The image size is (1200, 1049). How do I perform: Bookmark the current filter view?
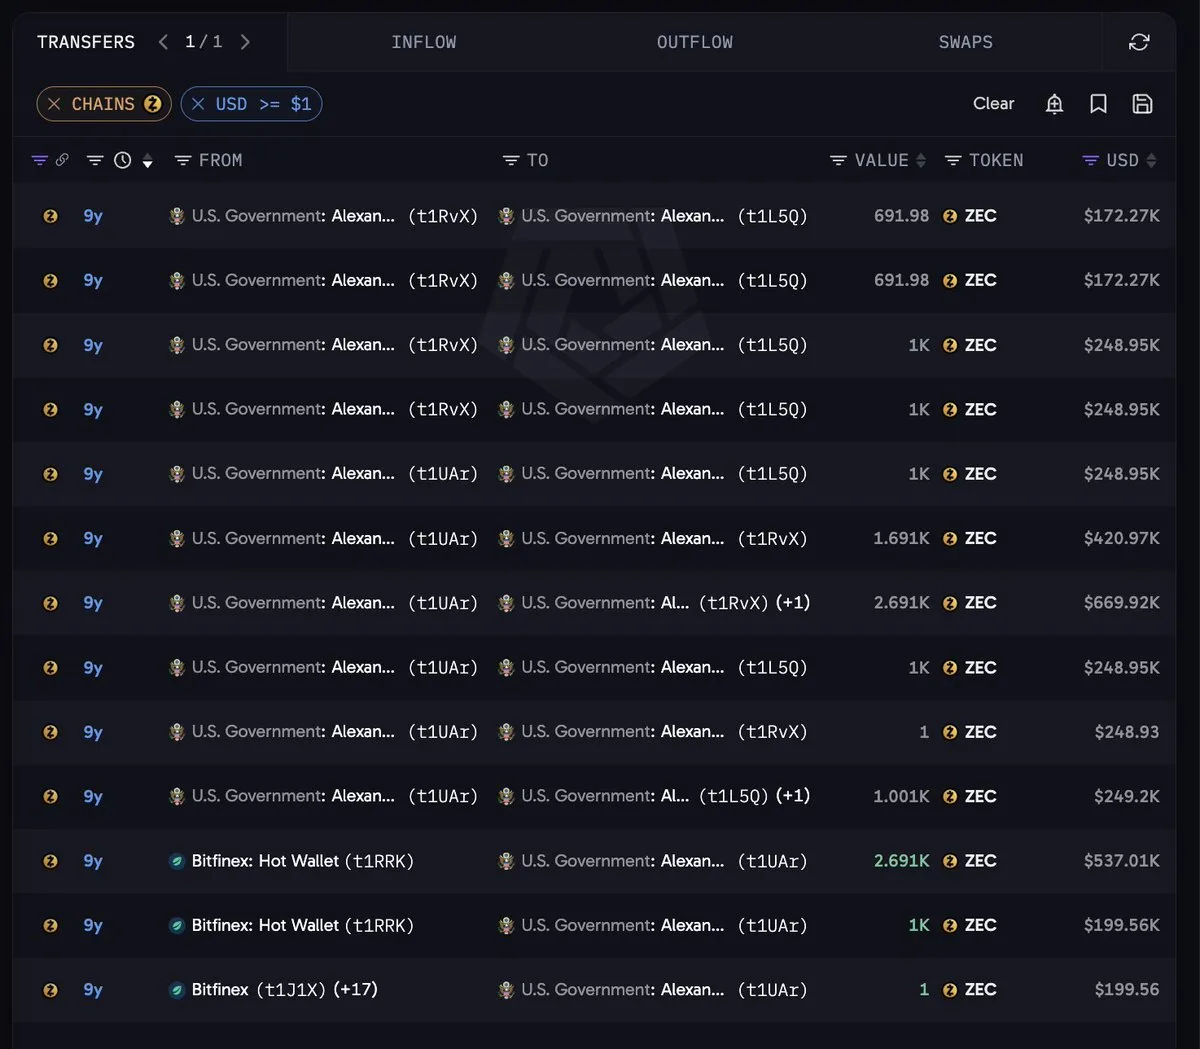pos(1098,104)
